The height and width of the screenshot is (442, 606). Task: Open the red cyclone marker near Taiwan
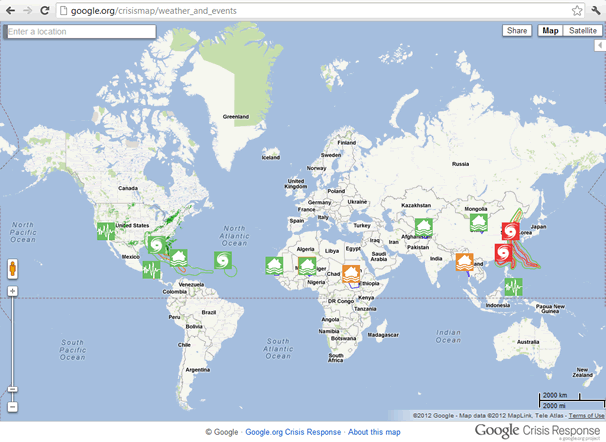tap(504, 253)
